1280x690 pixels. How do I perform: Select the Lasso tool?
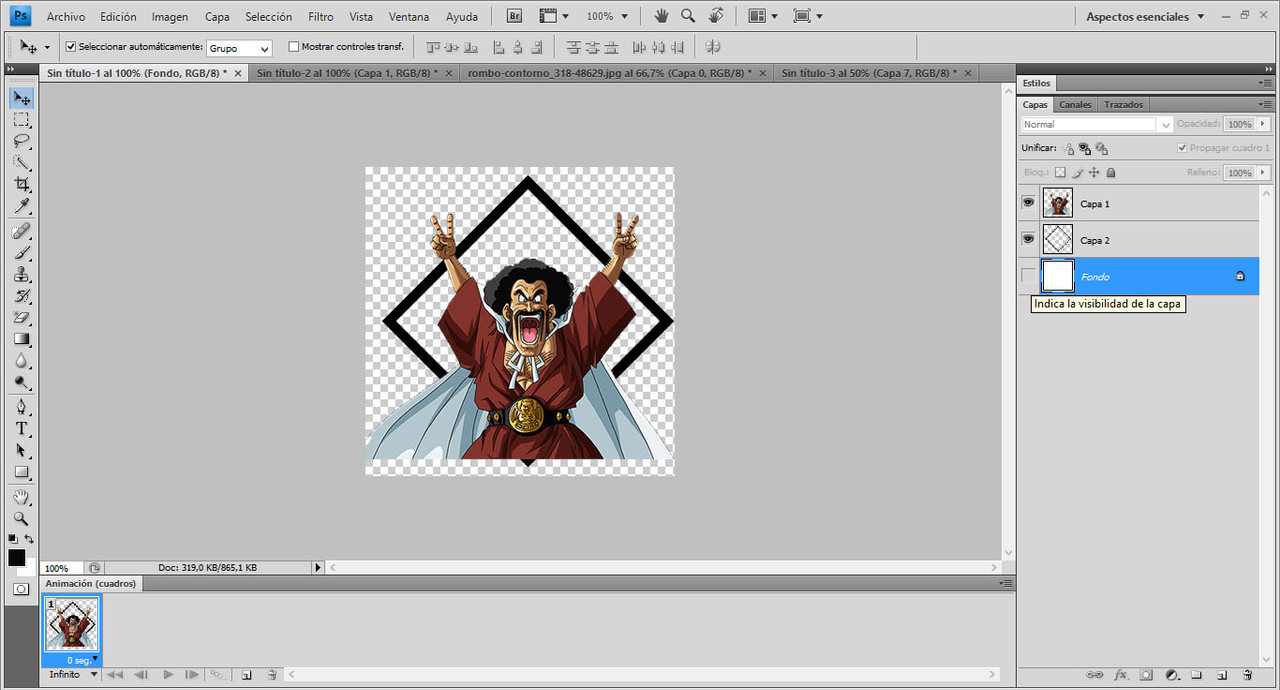21,142
